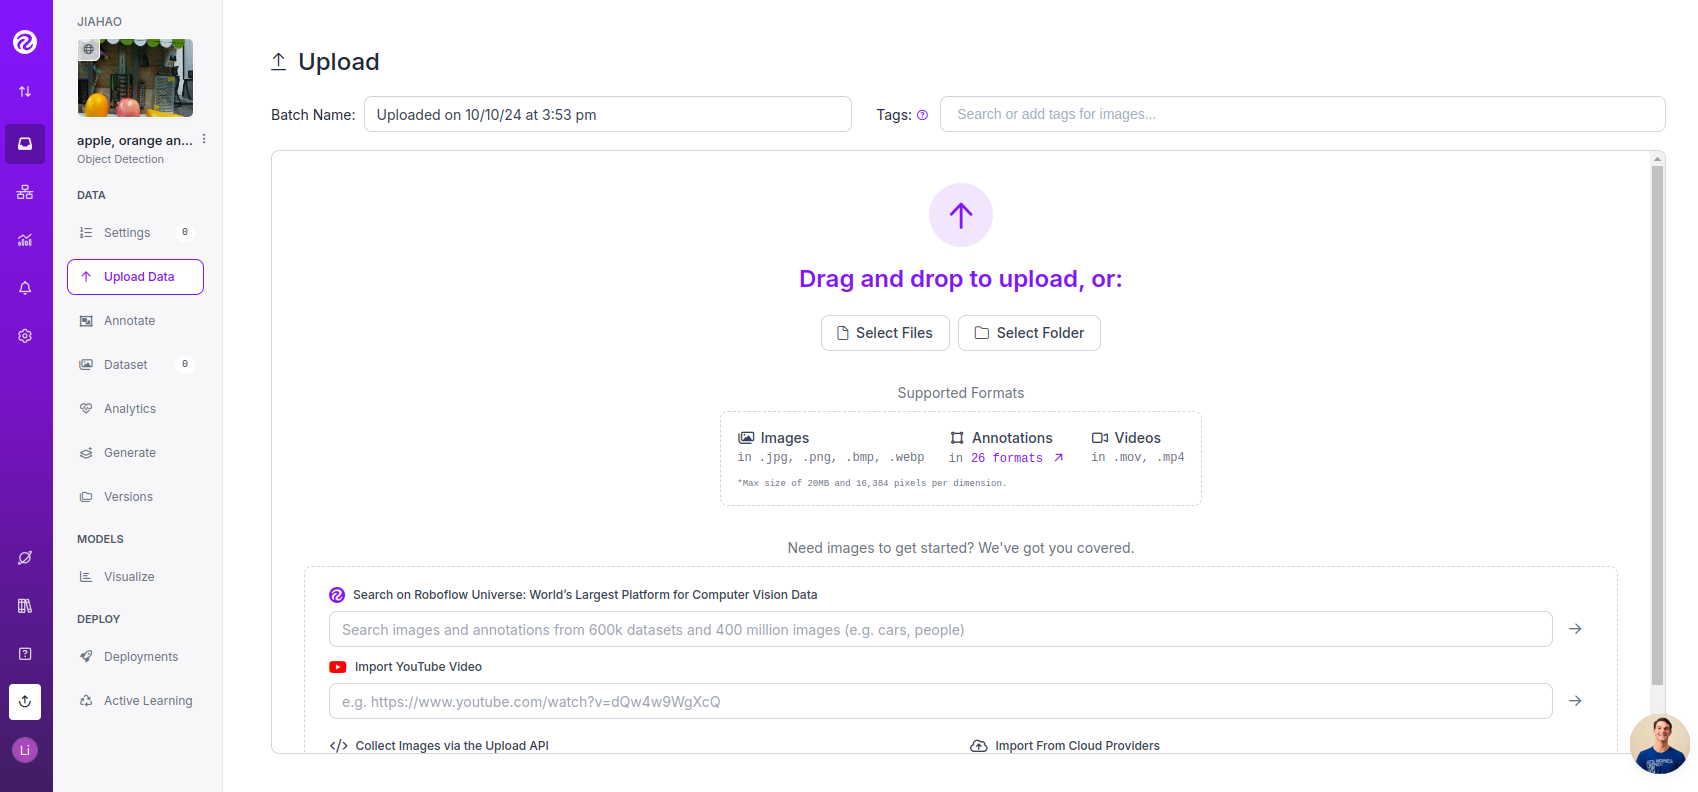Click the Roboflow Universe search field

(940, 629)
